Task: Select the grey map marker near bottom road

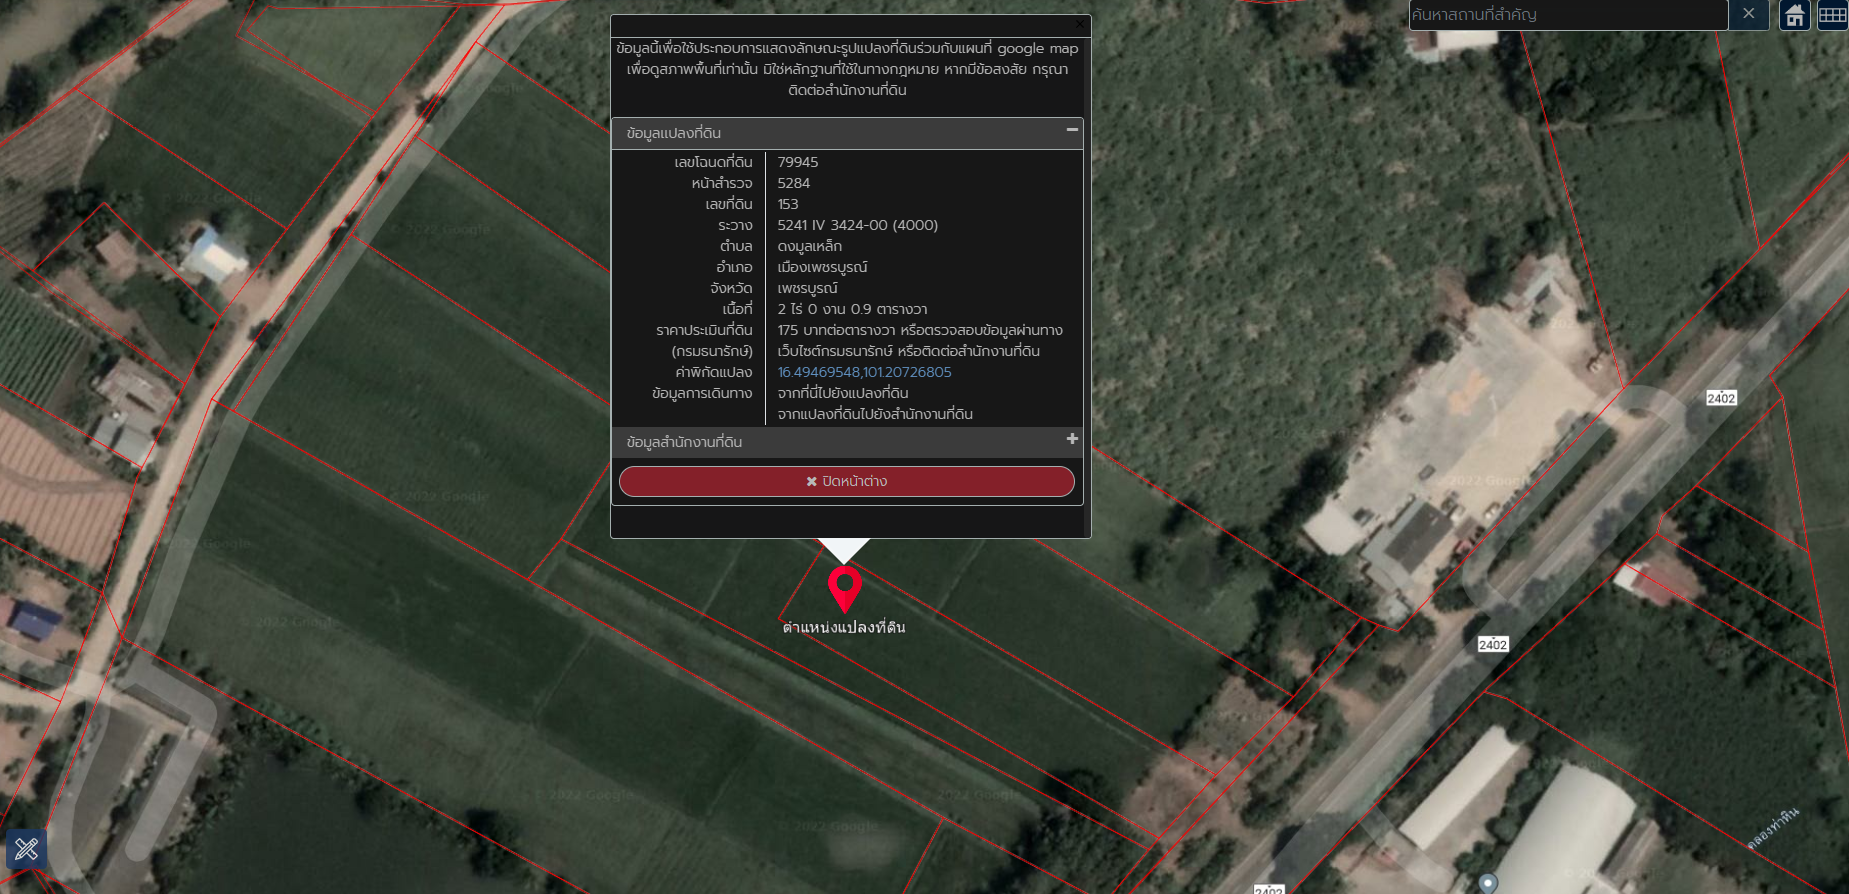Action: (x=1488, y=882)
